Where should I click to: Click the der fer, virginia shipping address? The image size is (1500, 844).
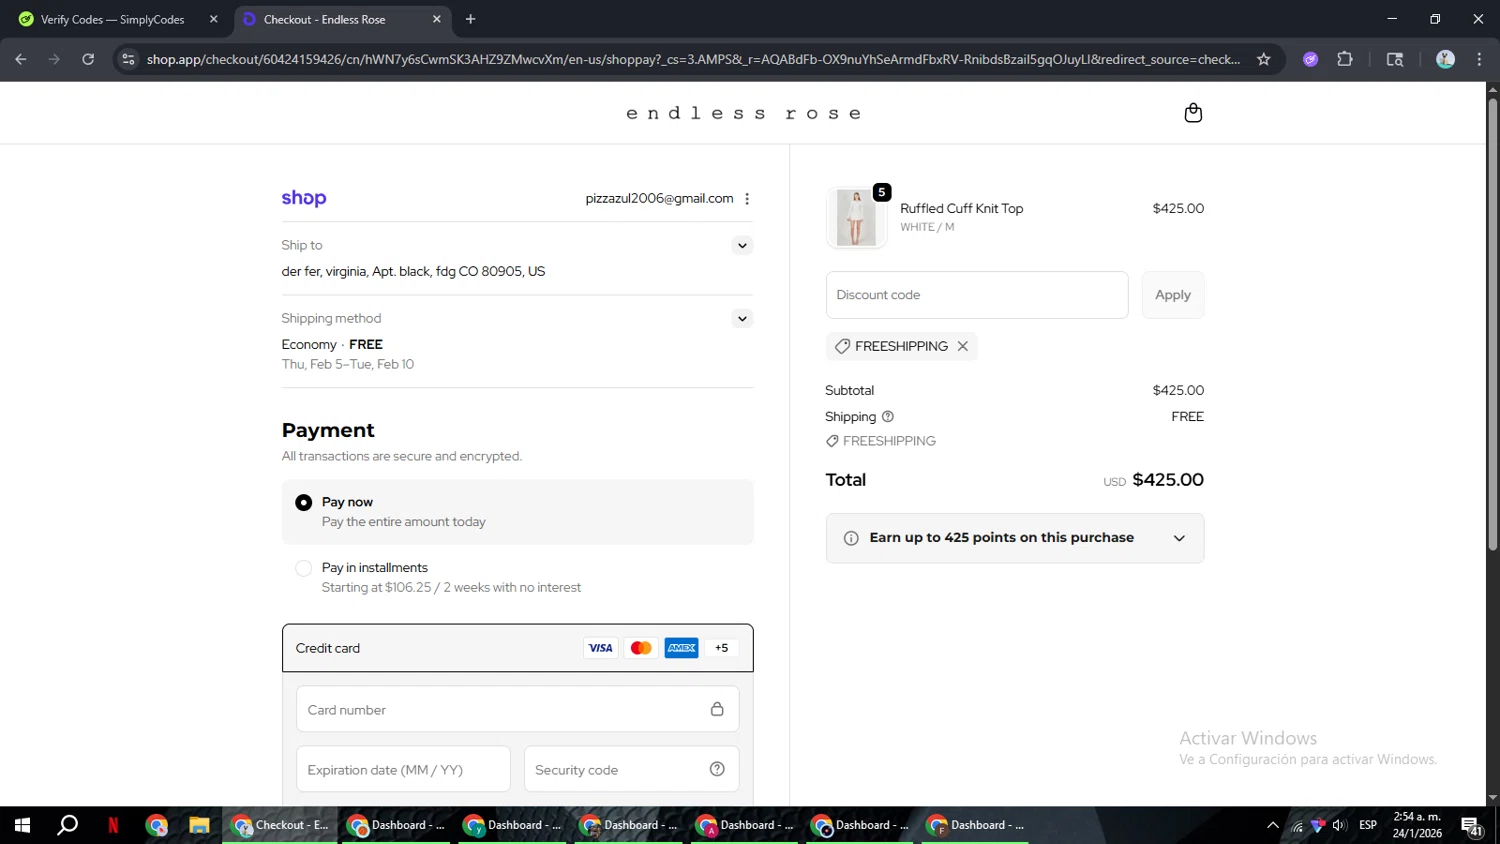point(413,272)
